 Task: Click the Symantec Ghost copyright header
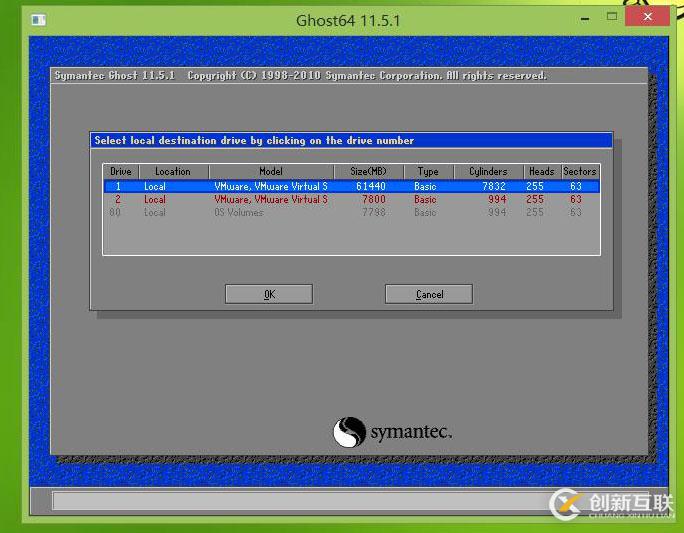pos(301,75)
